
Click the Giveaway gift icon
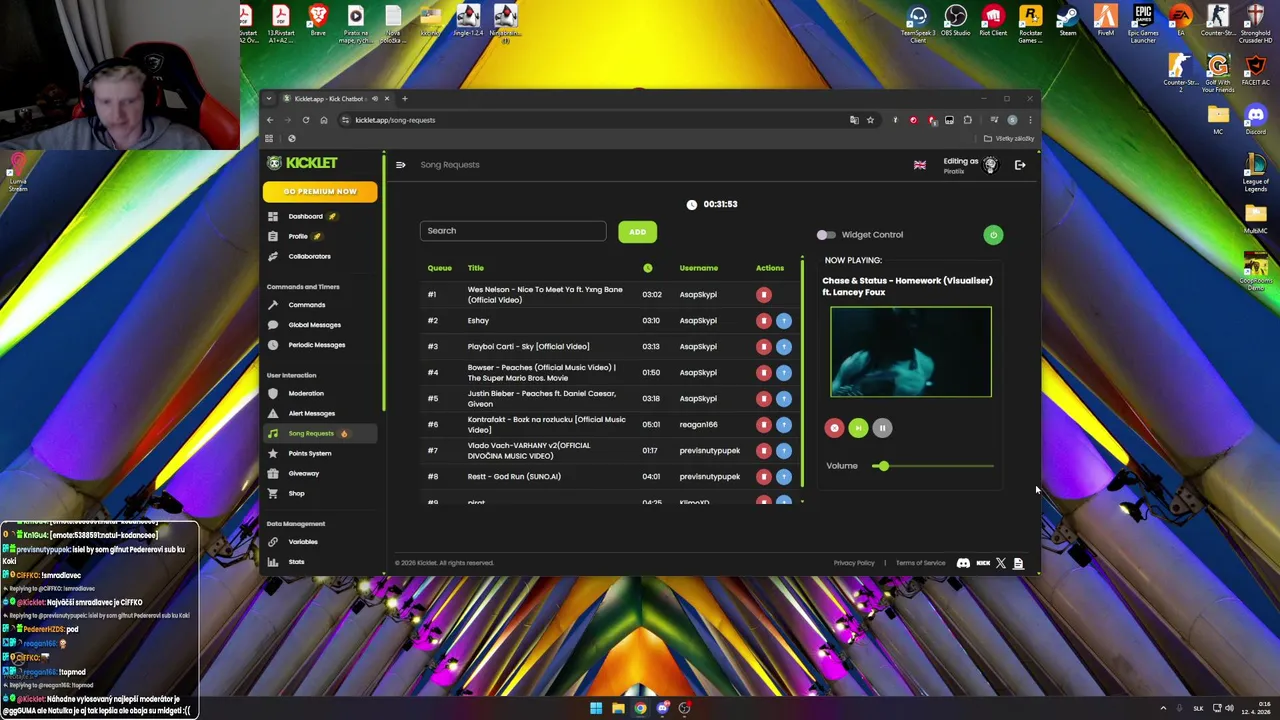(273, 473)
